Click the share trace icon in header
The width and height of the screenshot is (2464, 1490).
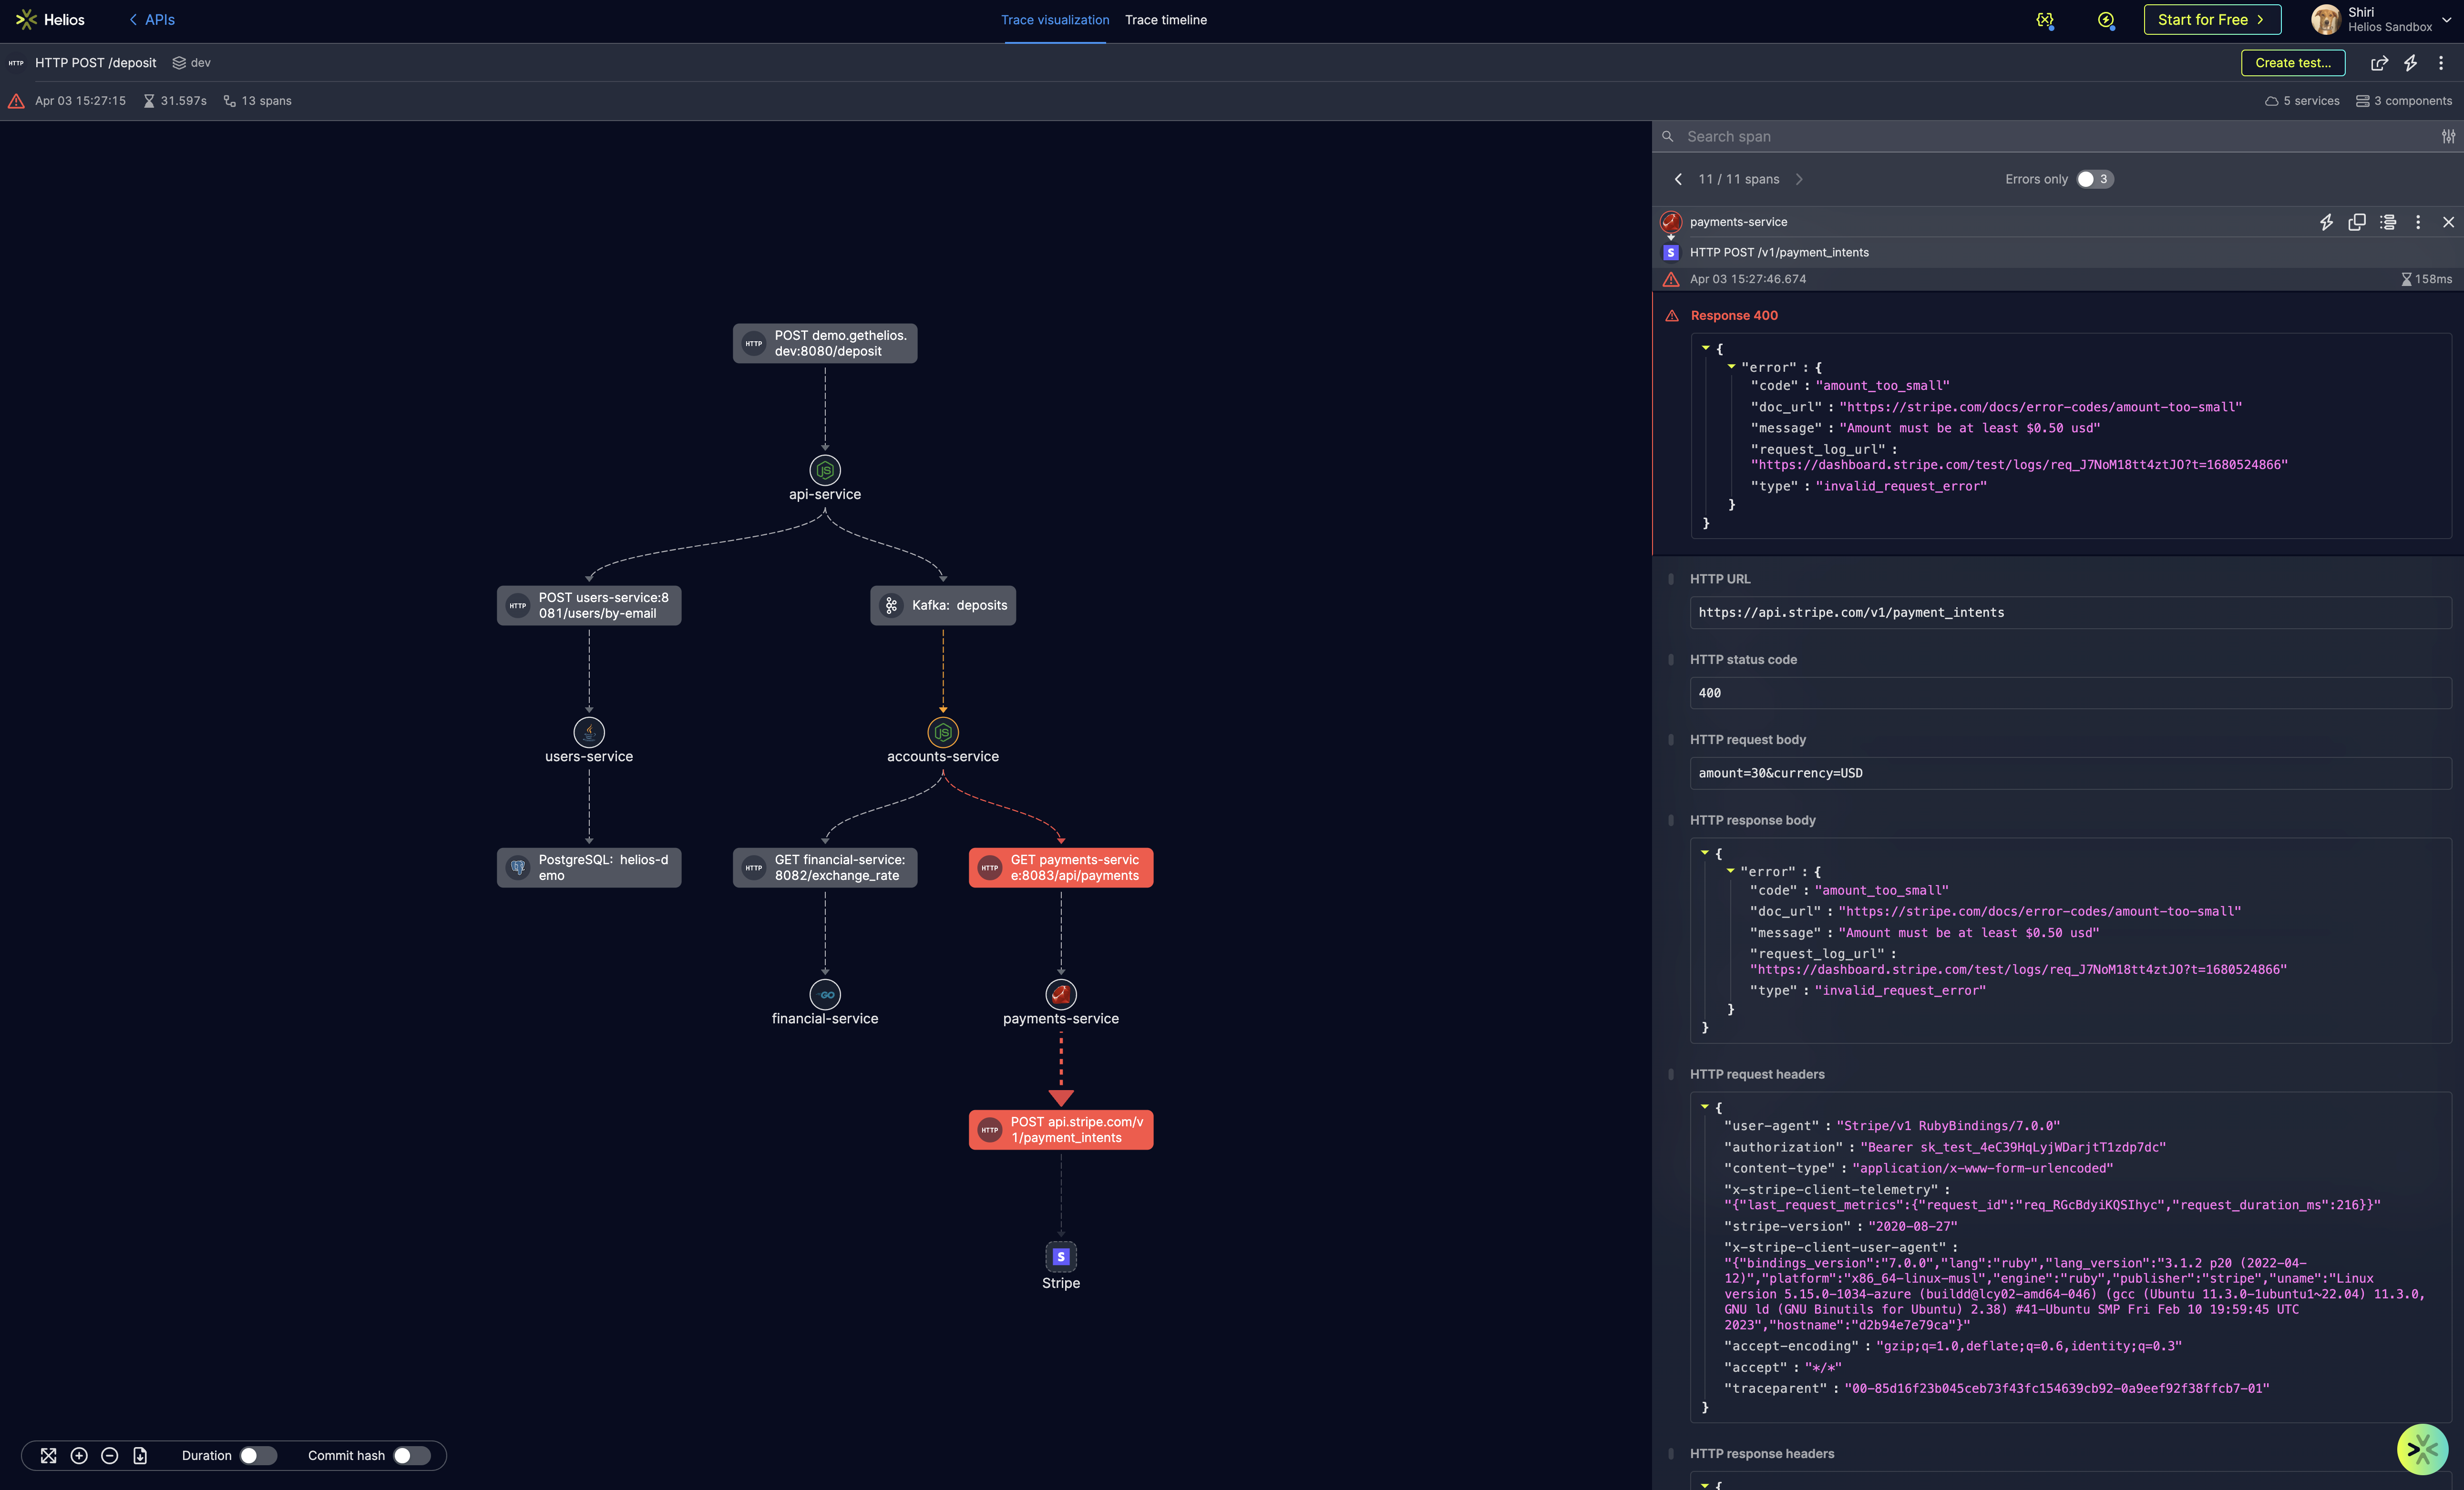click(x=2379, y=63)
